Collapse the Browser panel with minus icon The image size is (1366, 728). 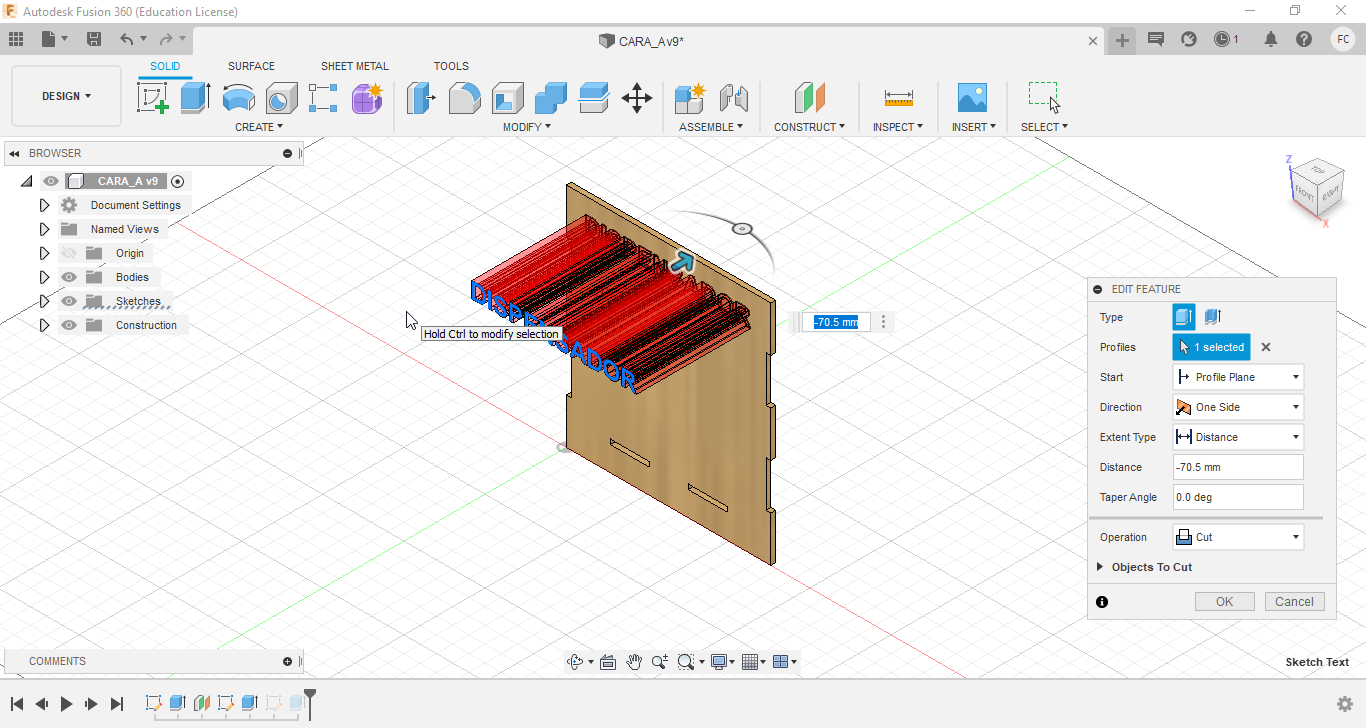point(288,153)
